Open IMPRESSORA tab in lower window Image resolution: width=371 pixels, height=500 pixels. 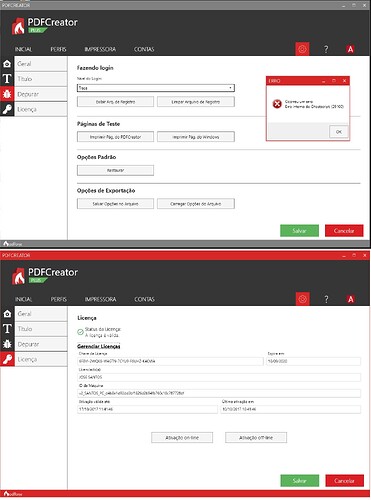pyautogui.click(x=100, y=299)
